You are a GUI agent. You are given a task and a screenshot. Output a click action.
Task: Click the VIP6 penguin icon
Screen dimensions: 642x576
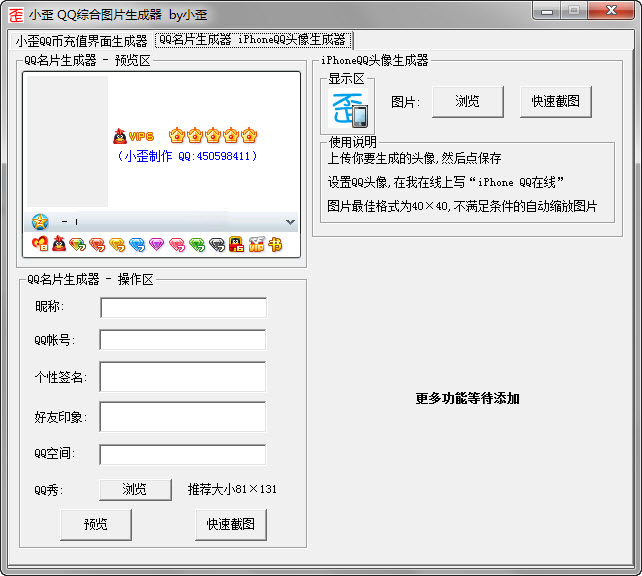tap(120, 136)
